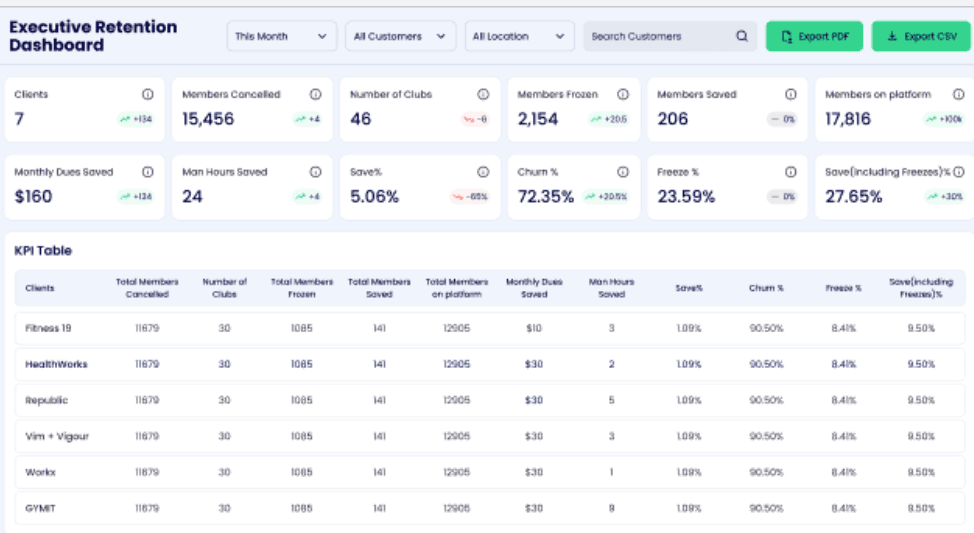Screen dimensions: 974x533
Task: Click the info icon on Clients card
Action: click(x=147, y=95)
